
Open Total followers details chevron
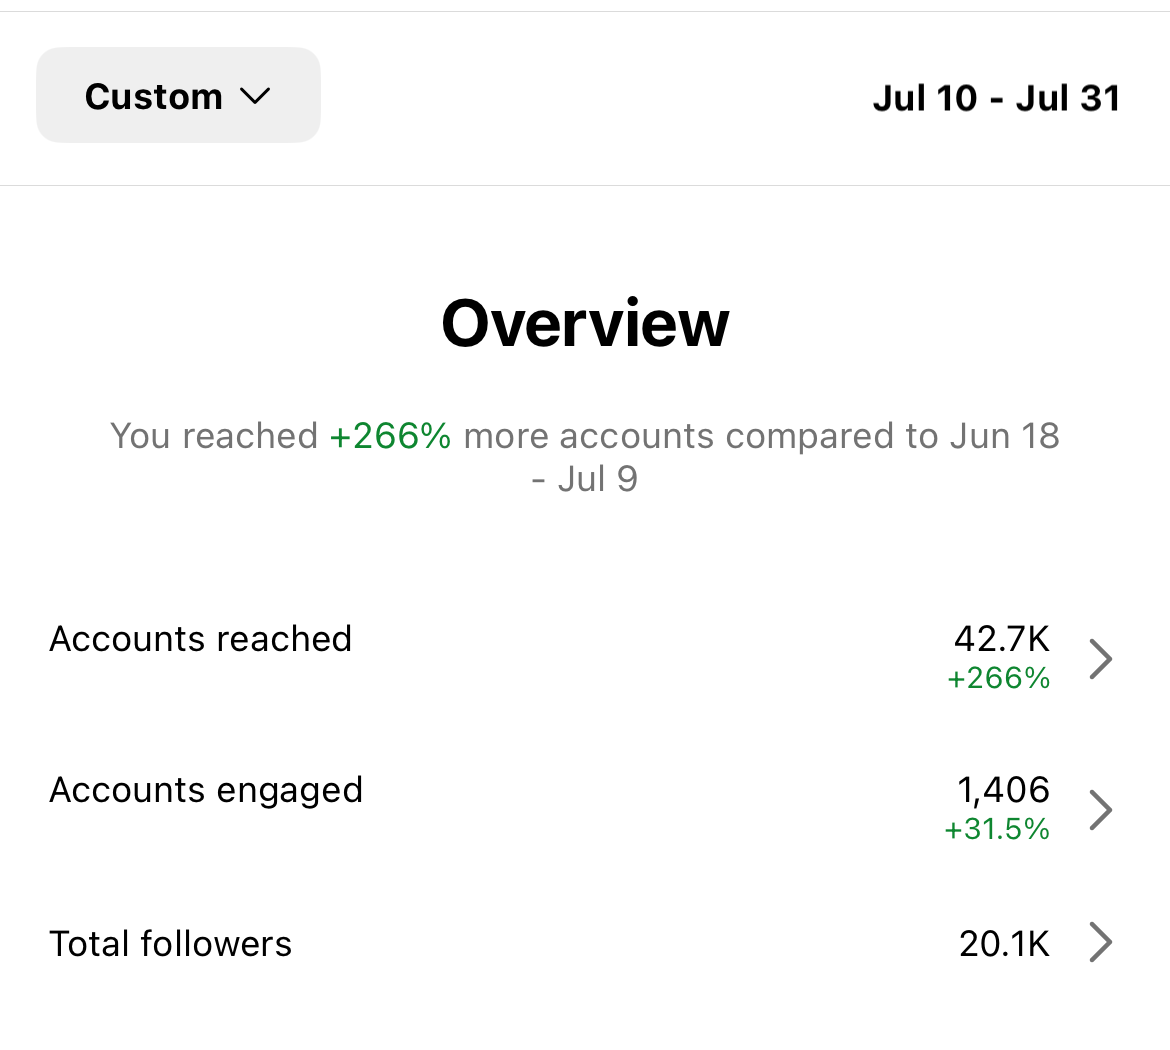tap(1100, 943)
